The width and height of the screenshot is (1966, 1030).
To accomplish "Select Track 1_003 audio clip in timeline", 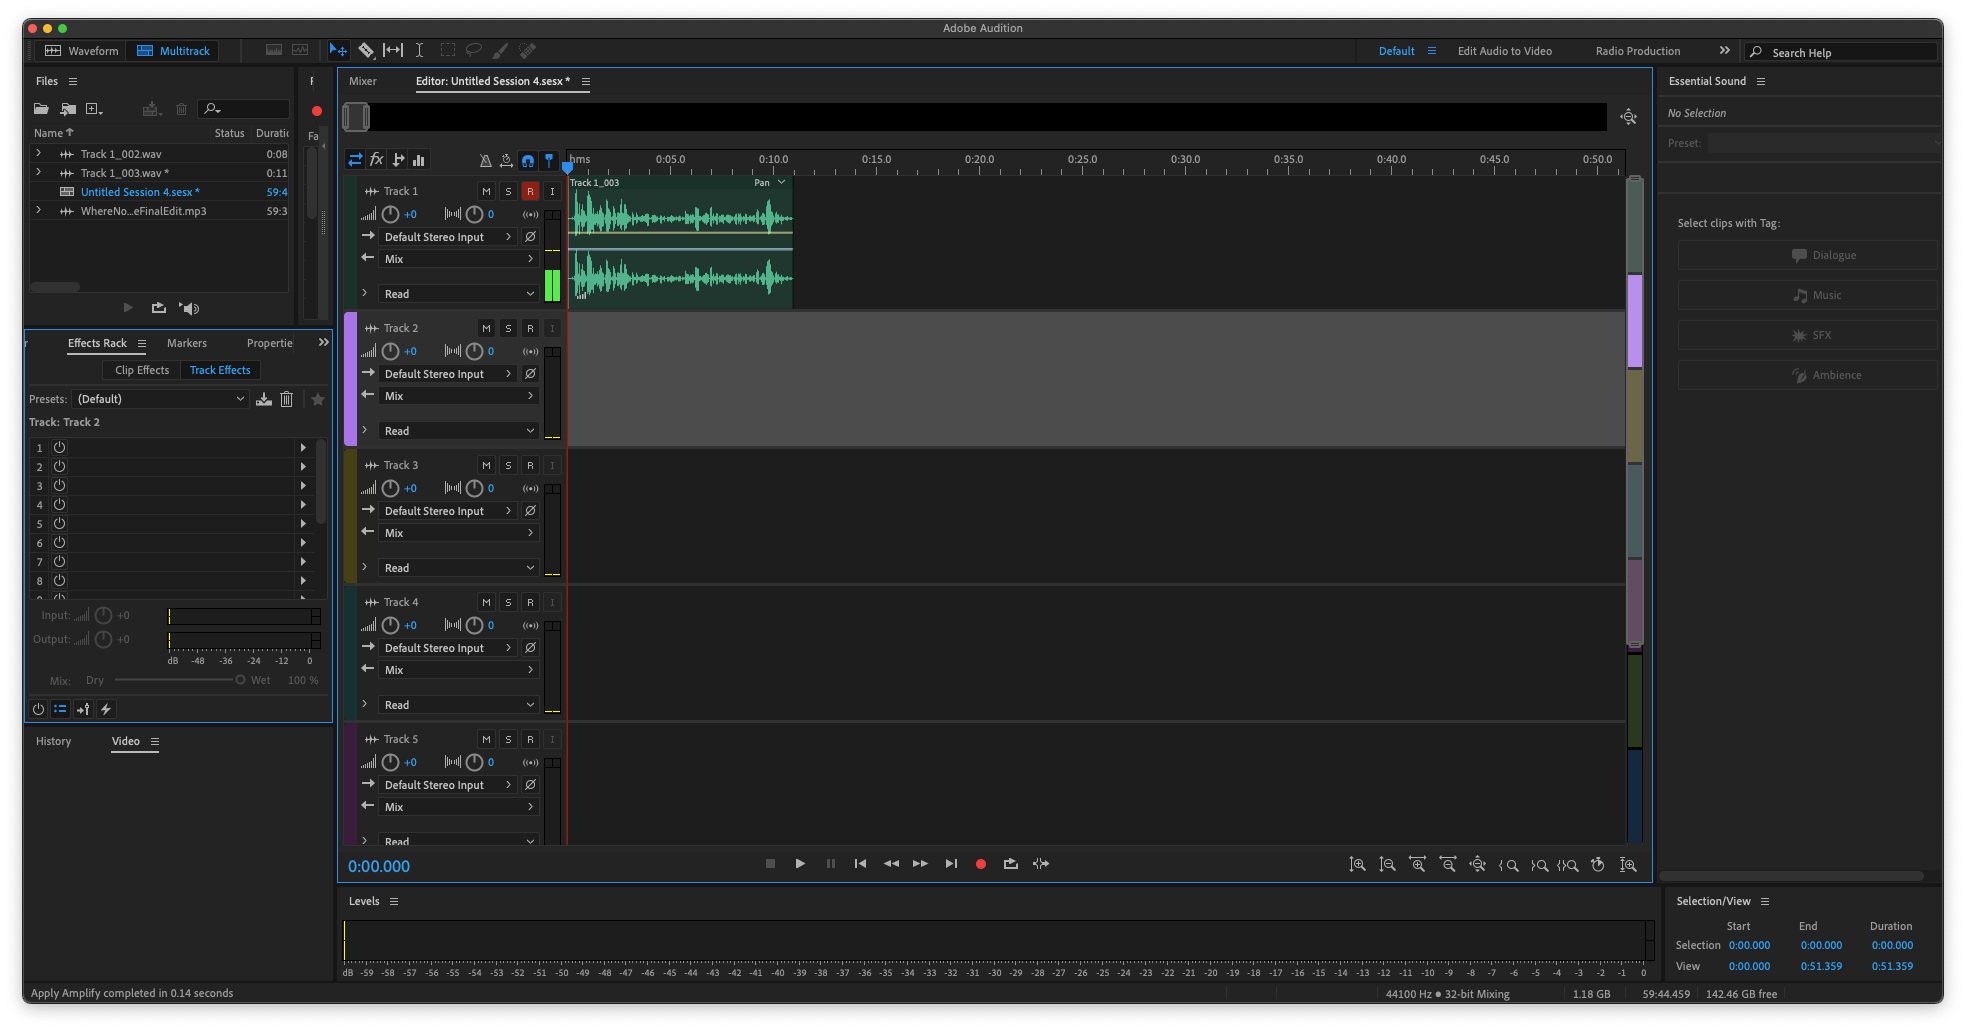I will point(680,243).
